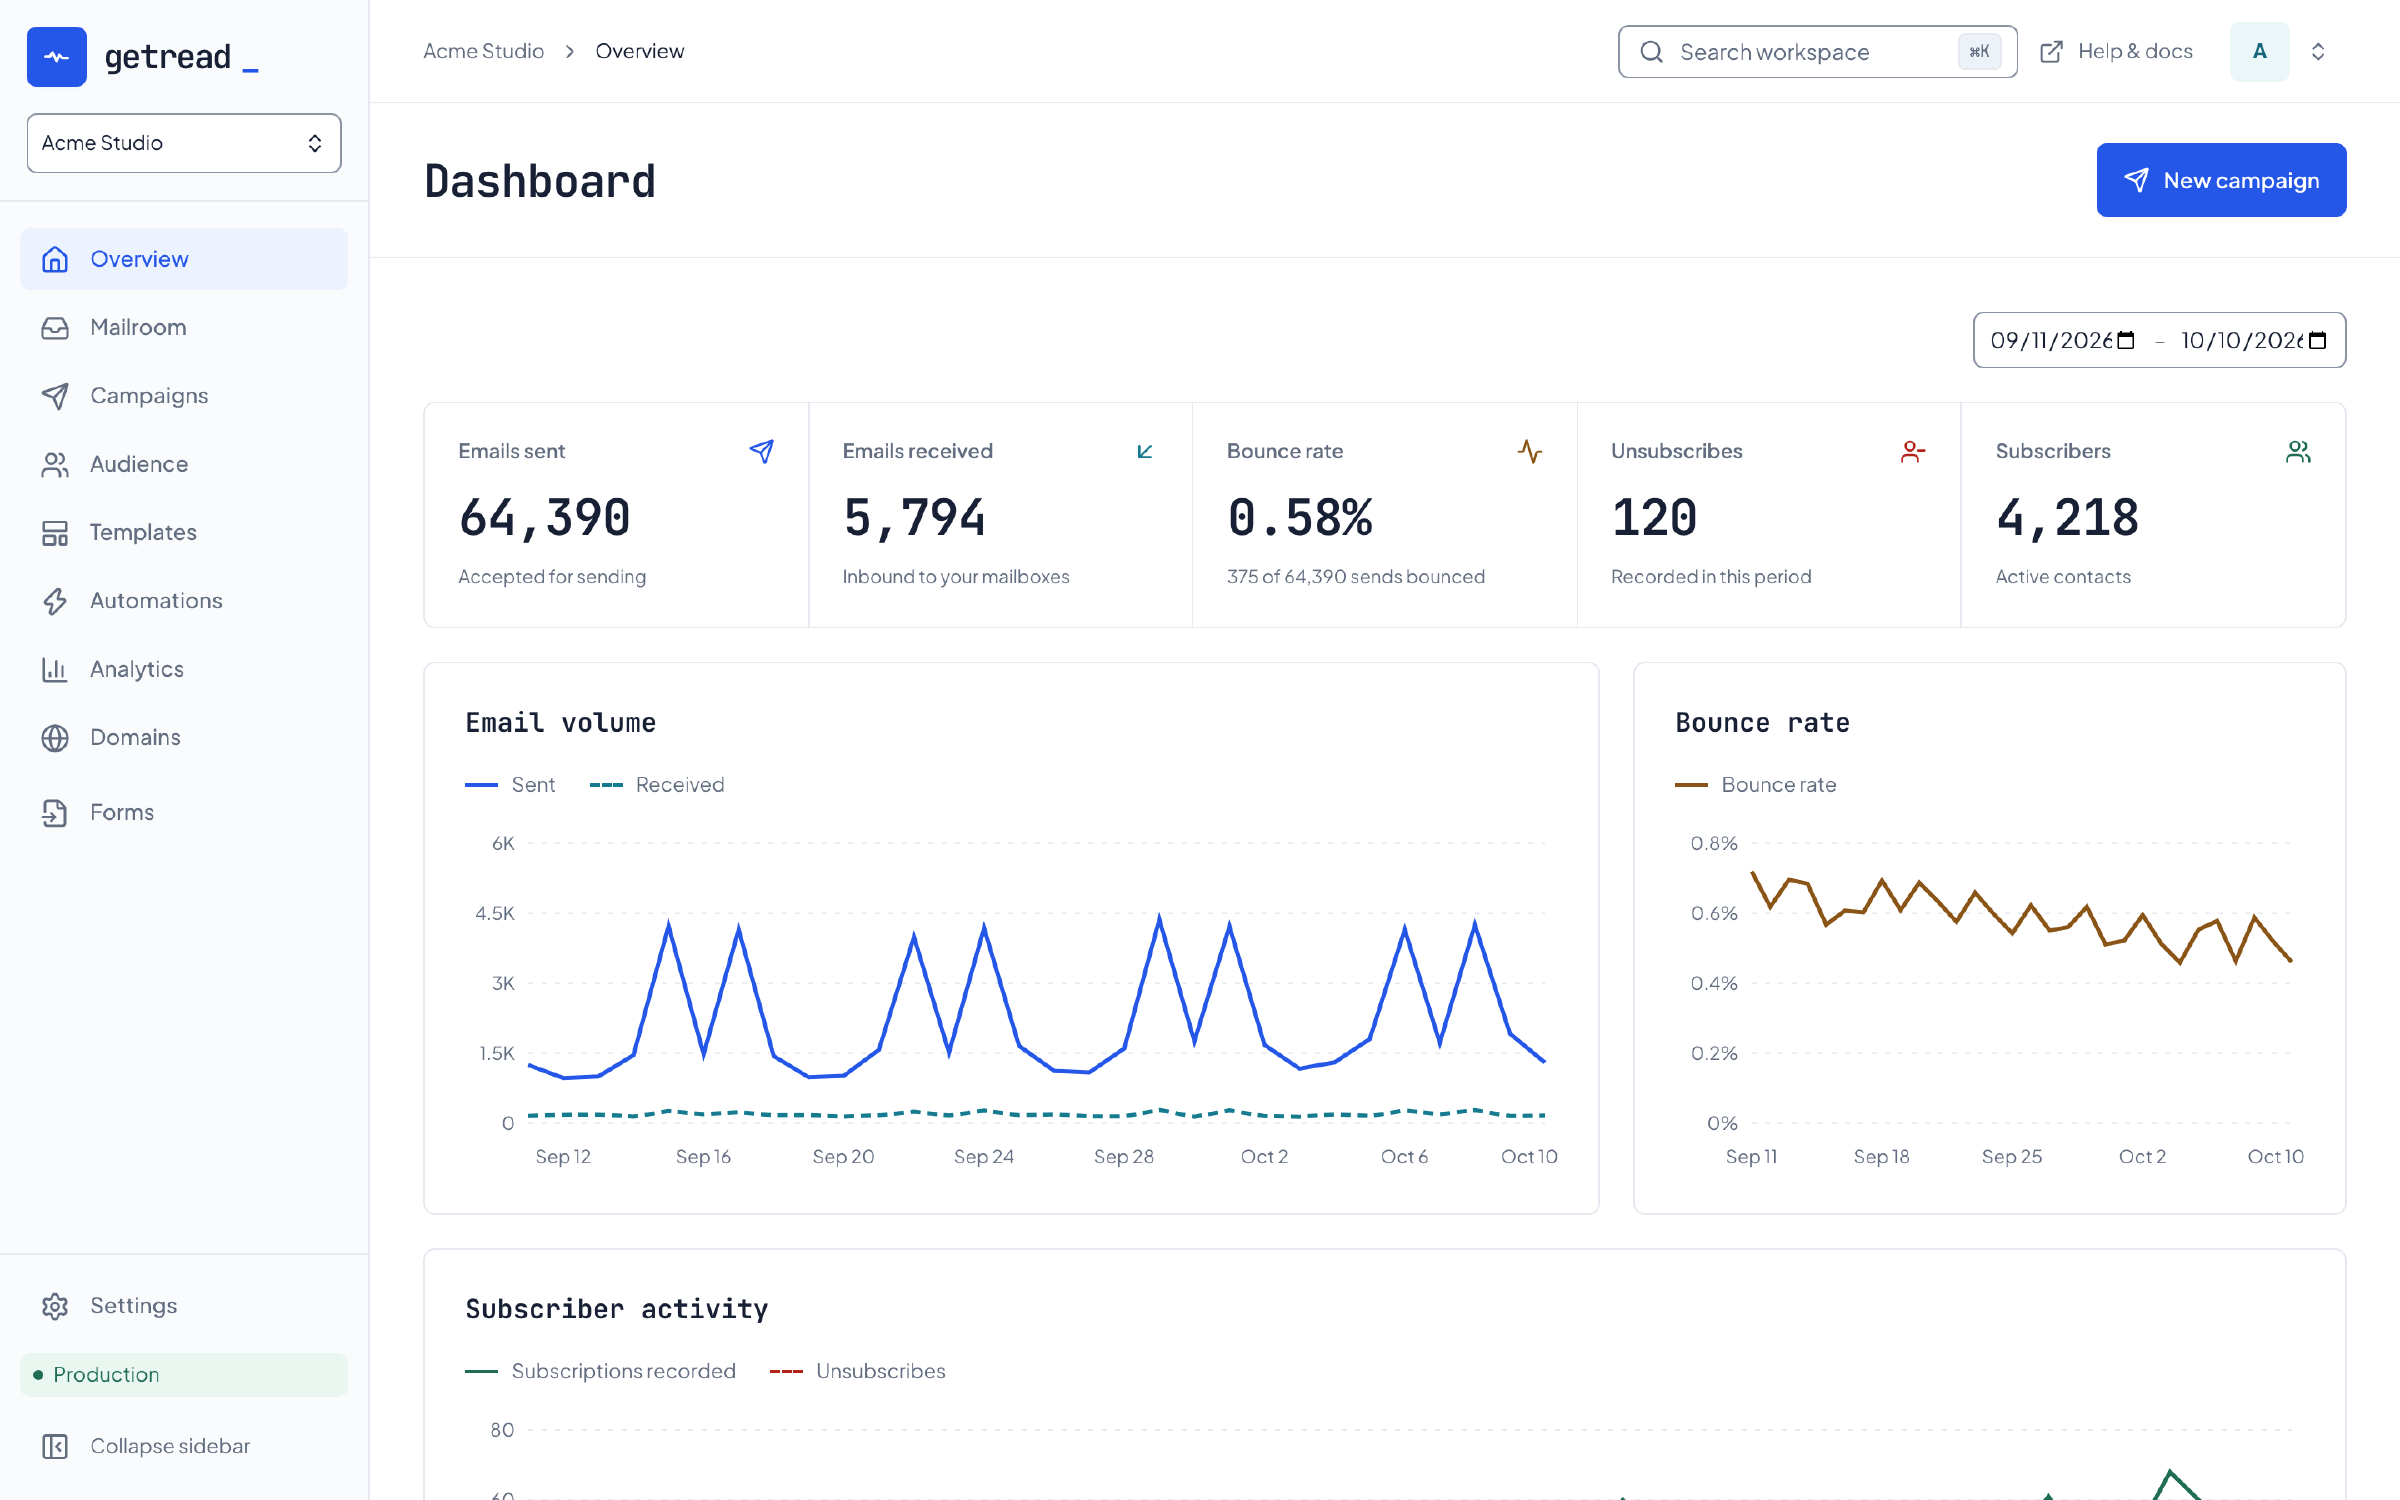Click the 5,794 emails received value
This screenshot has height=1500, width=2400.
coord(915,518)
